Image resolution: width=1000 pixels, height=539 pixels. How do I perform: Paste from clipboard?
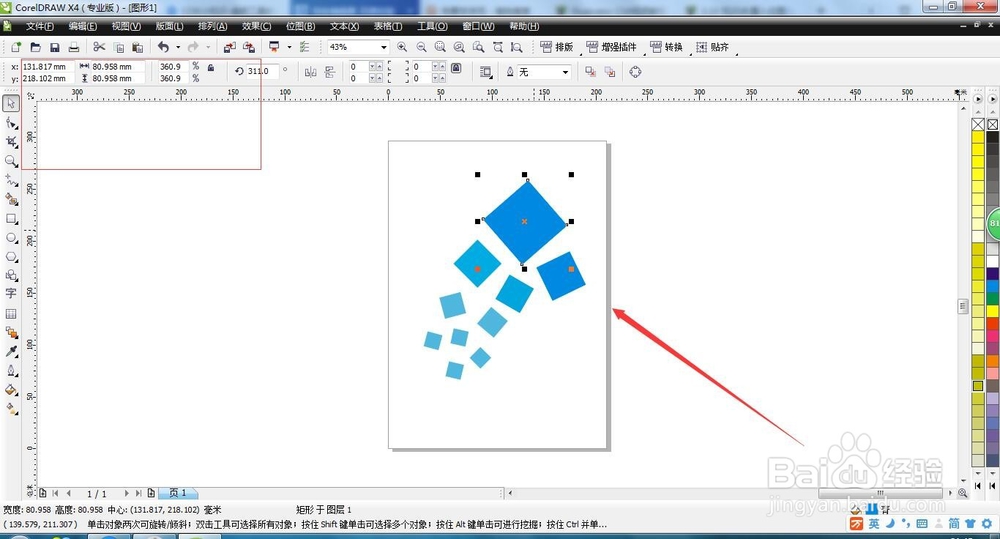pos(137,47)
